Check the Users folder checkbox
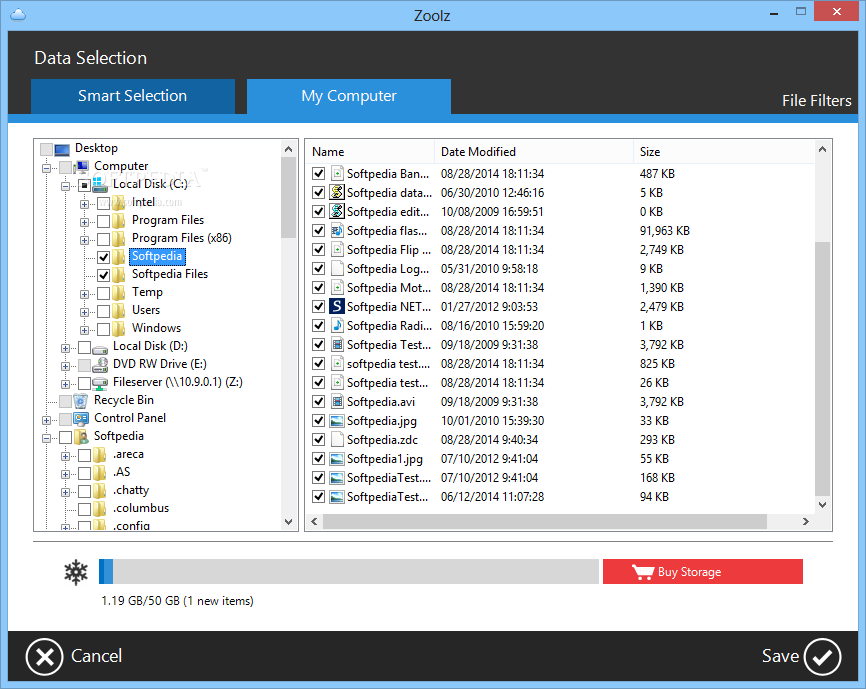The height and width of the screenshot is (689, 866). click(103, 311)
